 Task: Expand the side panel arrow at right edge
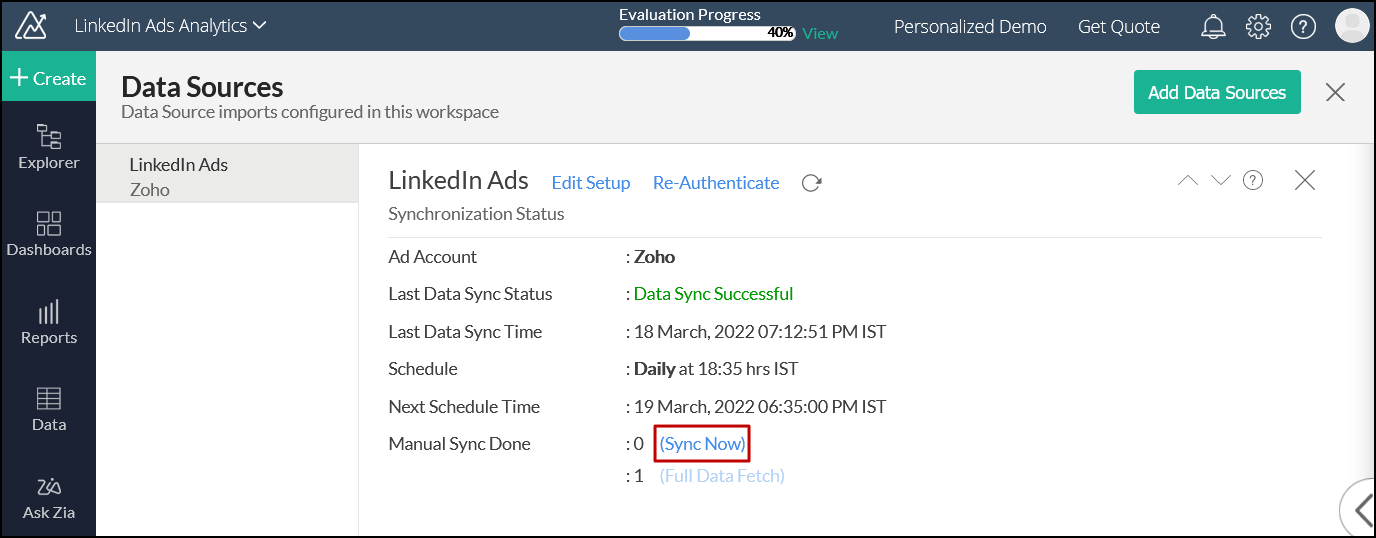pos(1360,510)
